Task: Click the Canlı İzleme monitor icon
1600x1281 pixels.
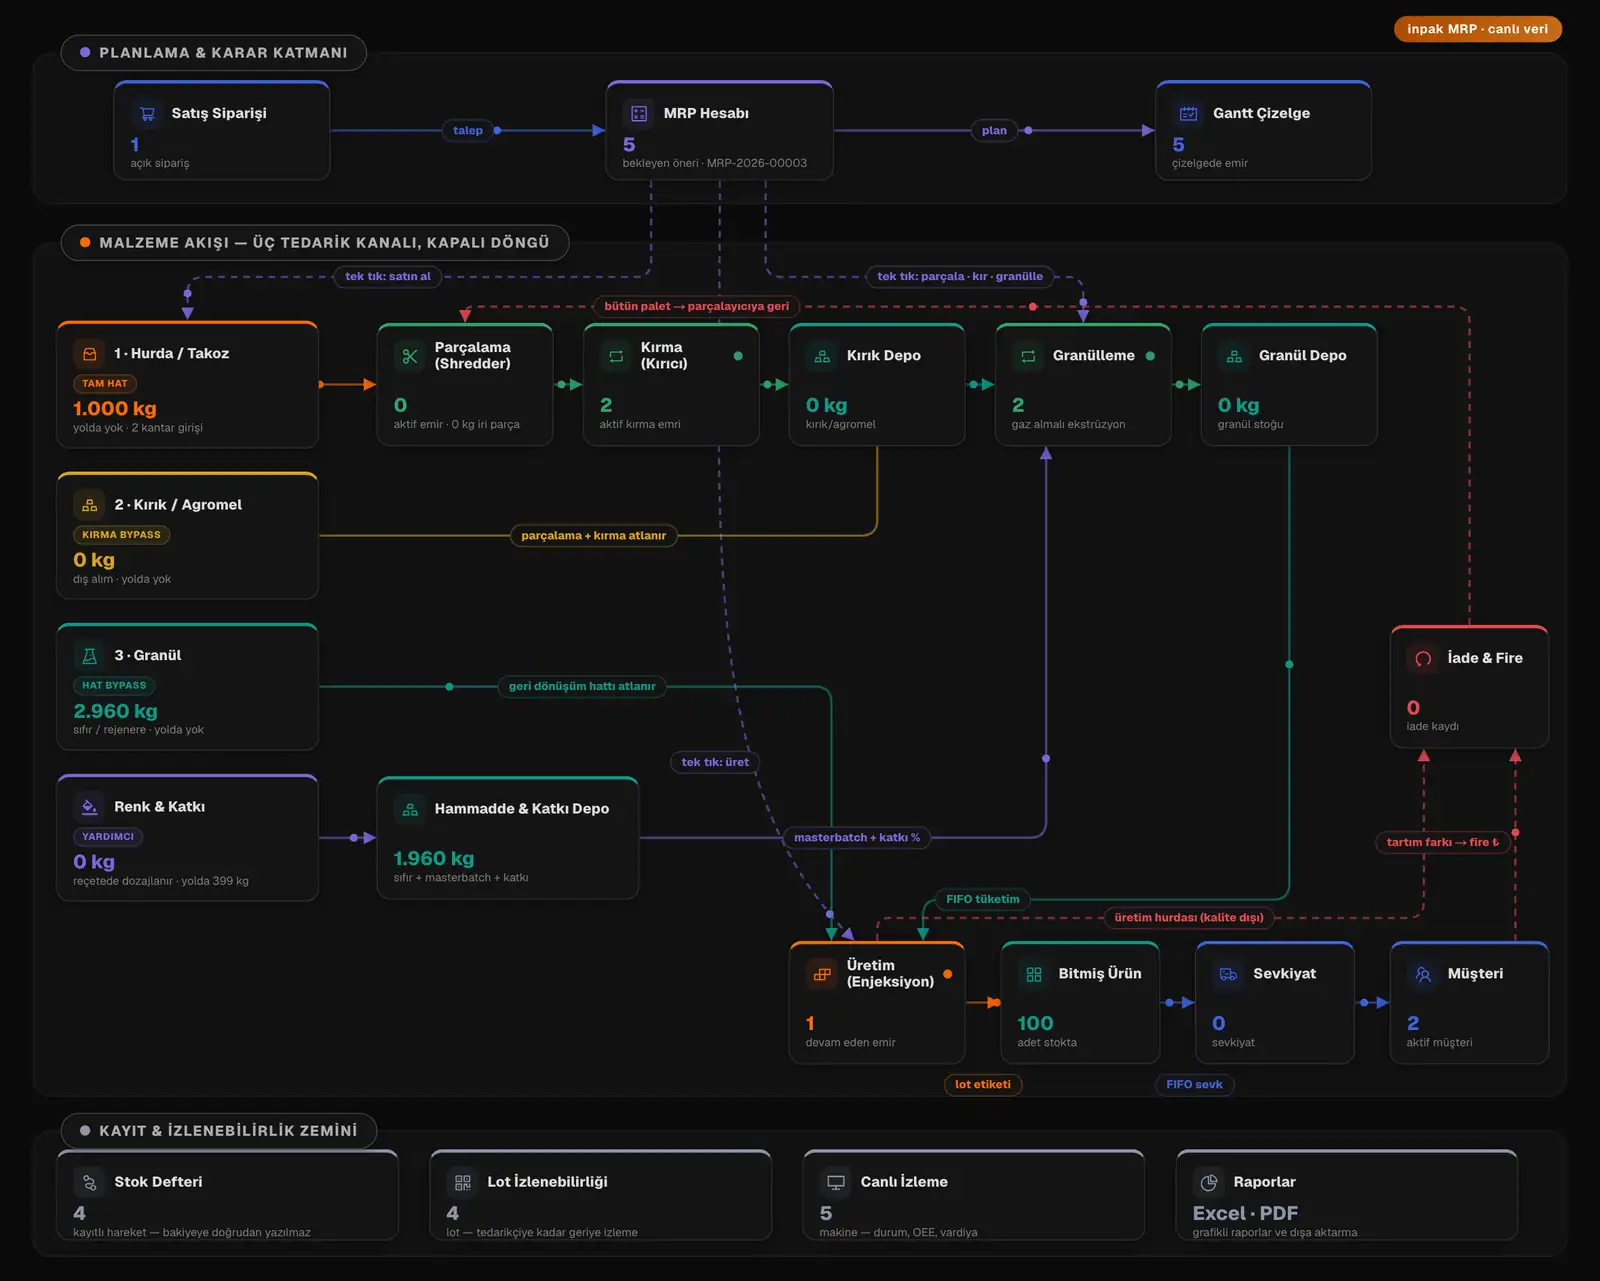Action: click(836, 1183)
